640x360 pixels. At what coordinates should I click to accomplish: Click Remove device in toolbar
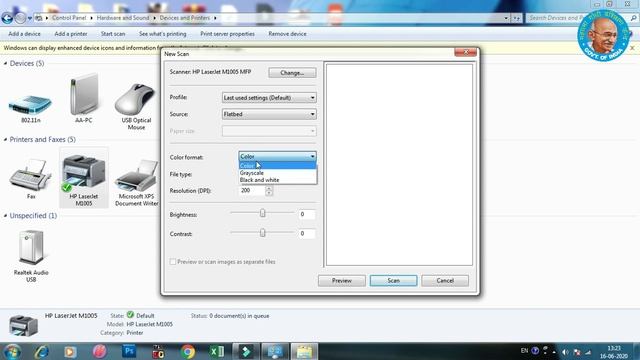point(287,34)
